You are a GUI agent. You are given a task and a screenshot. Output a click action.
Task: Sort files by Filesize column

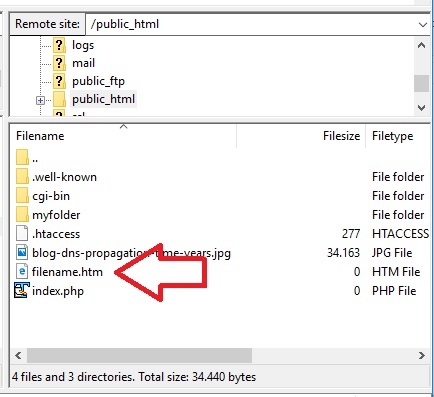pyautogui.click(x=341, y=136)
